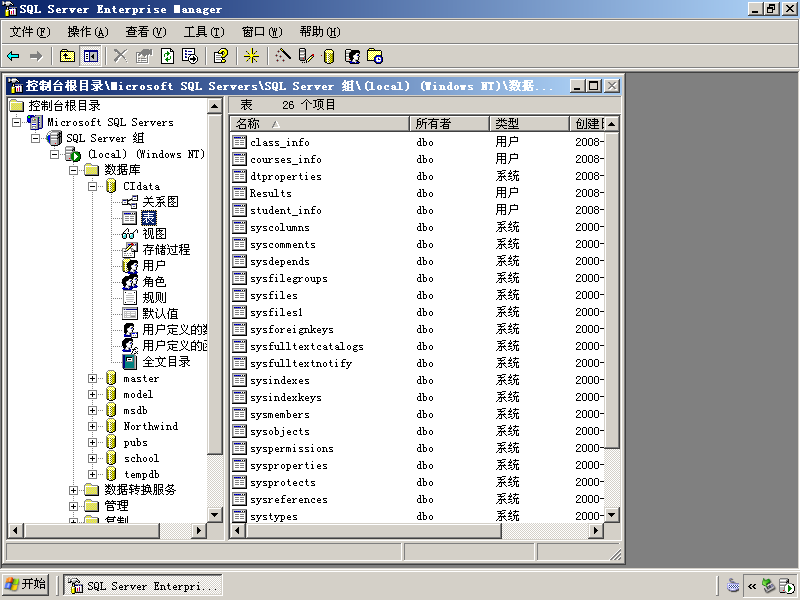Expand the Northwind database node
The image size is (800, 600).
coord(92,427)
